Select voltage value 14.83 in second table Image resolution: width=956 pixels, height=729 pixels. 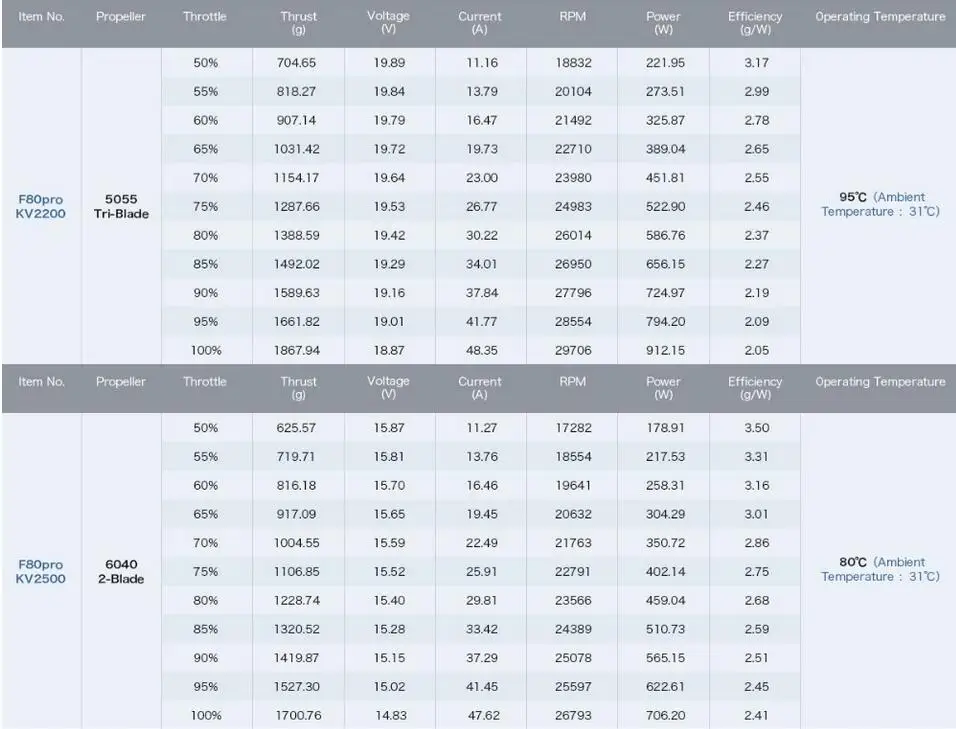tap(391, 715)
